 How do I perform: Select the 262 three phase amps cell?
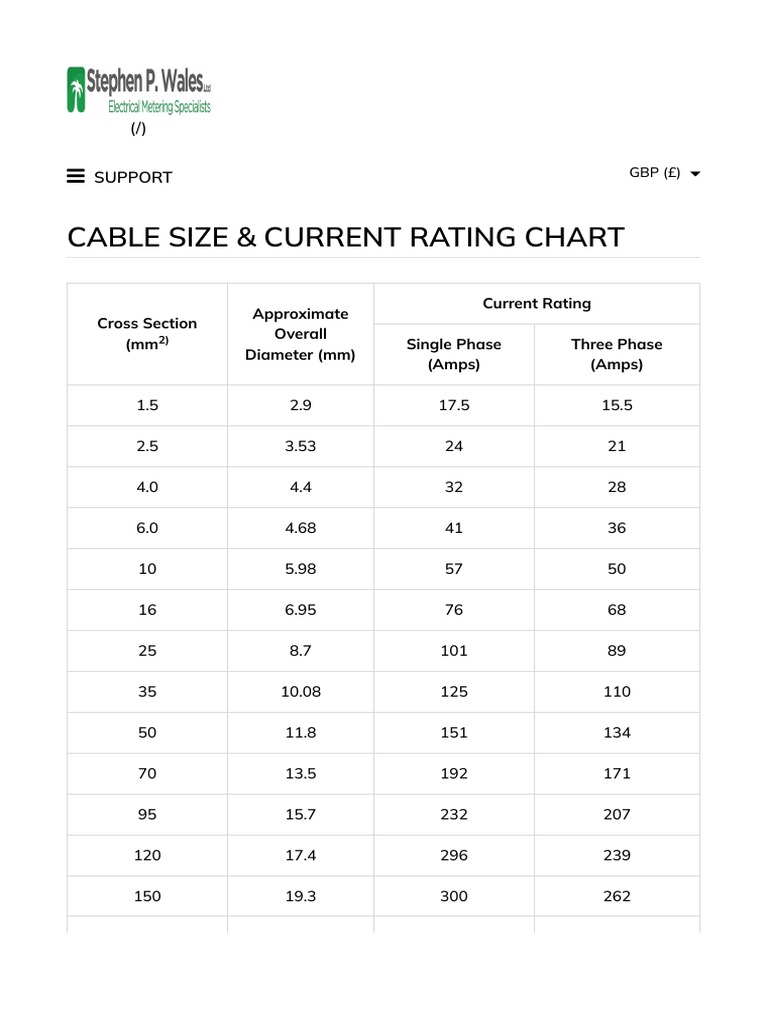click(x=616, y=896)
